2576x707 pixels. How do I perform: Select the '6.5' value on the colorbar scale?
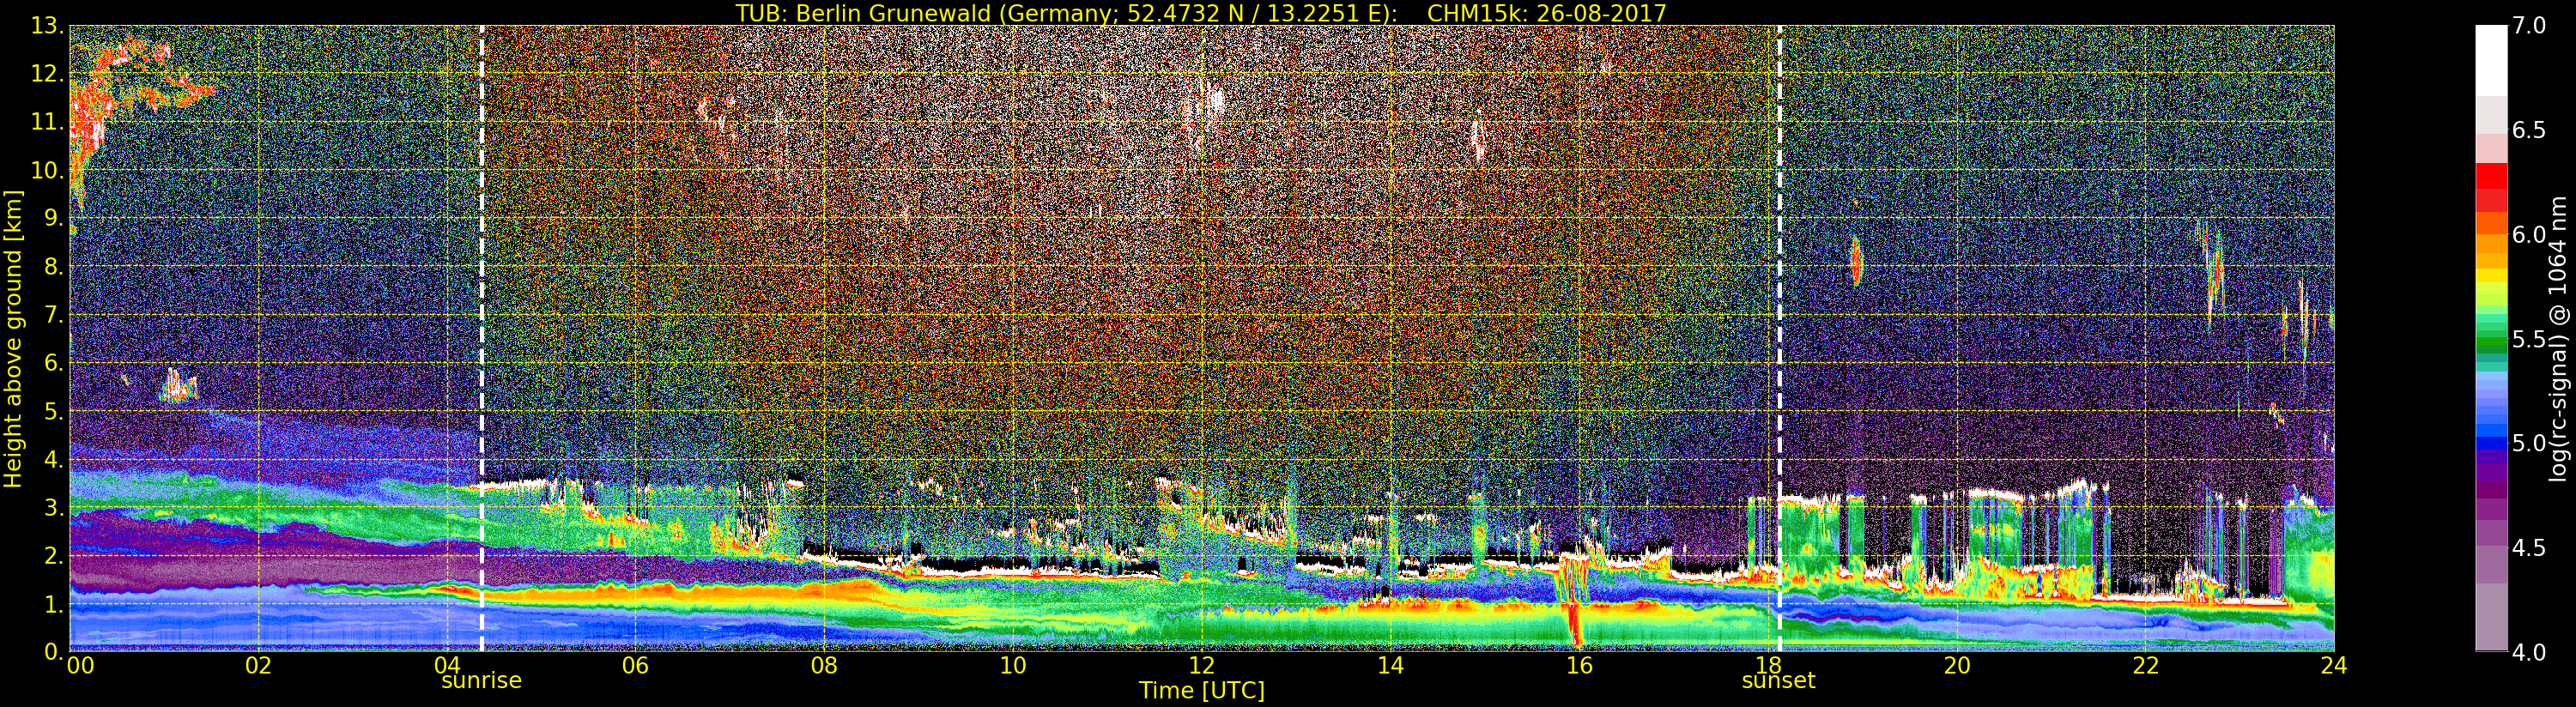(2529, 130)
